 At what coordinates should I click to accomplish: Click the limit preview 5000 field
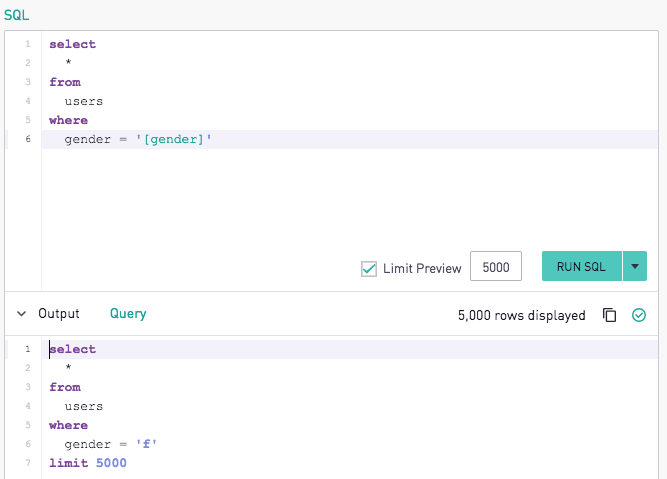(x=496, y=266)
